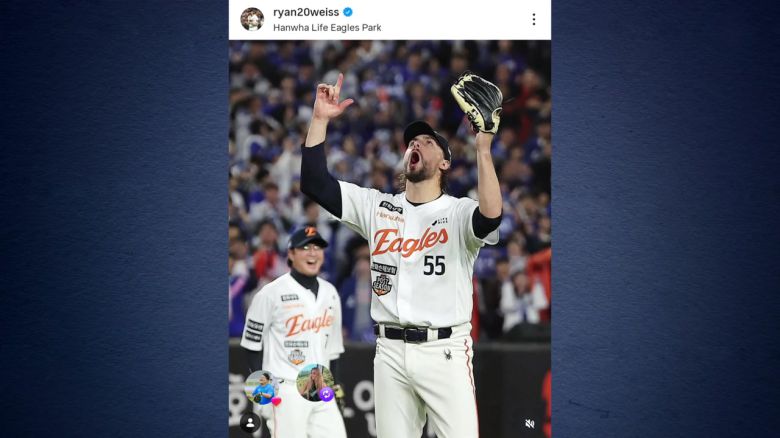The width and height of the screenshot is (780, 438).
Task: Open the three-dot more options menu
Action: [x=534, y=19]
